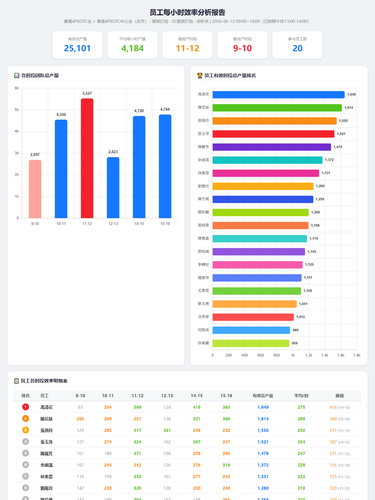This screenshot has width=375, height=500.
Task: Select the 4,184 average hourly output card
Action: [x=132, y=45]
